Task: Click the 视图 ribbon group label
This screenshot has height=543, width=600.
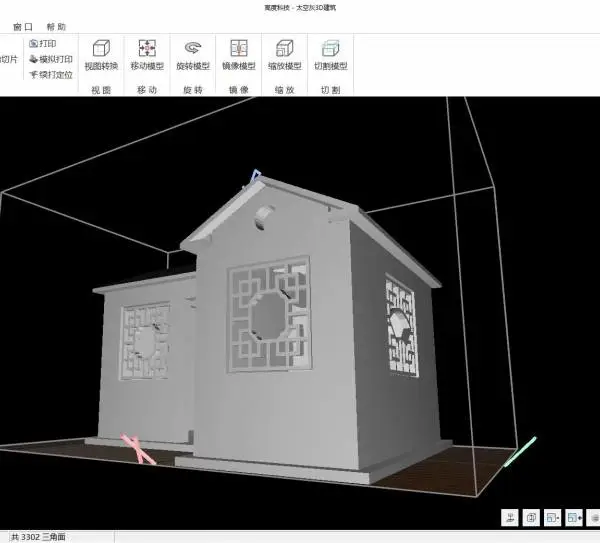Action: [101, 90]
